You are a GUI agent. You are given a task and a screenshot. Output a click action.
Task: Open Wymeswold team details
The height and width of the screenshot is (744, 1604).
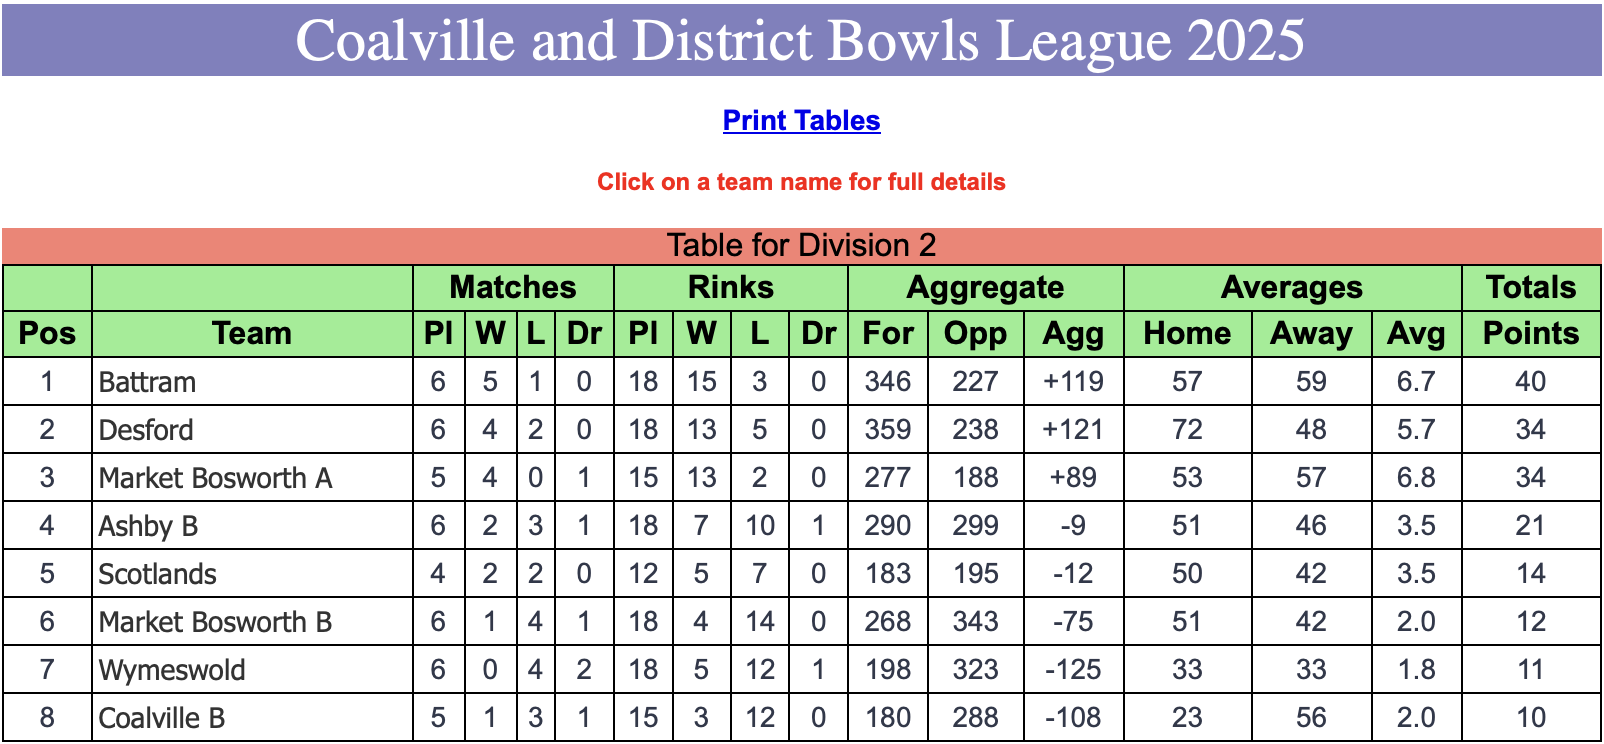172,670
